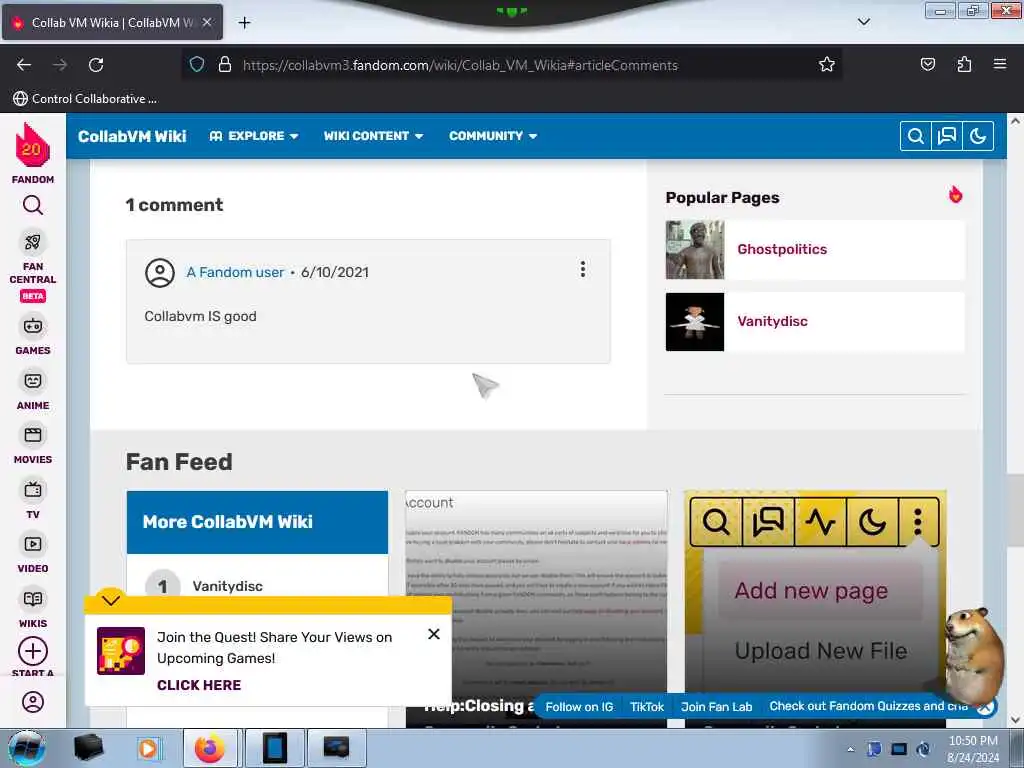The width and height of the screenshot is (1024, 768).
Task: Show hidden system tray icons
Action: point(850,749)
